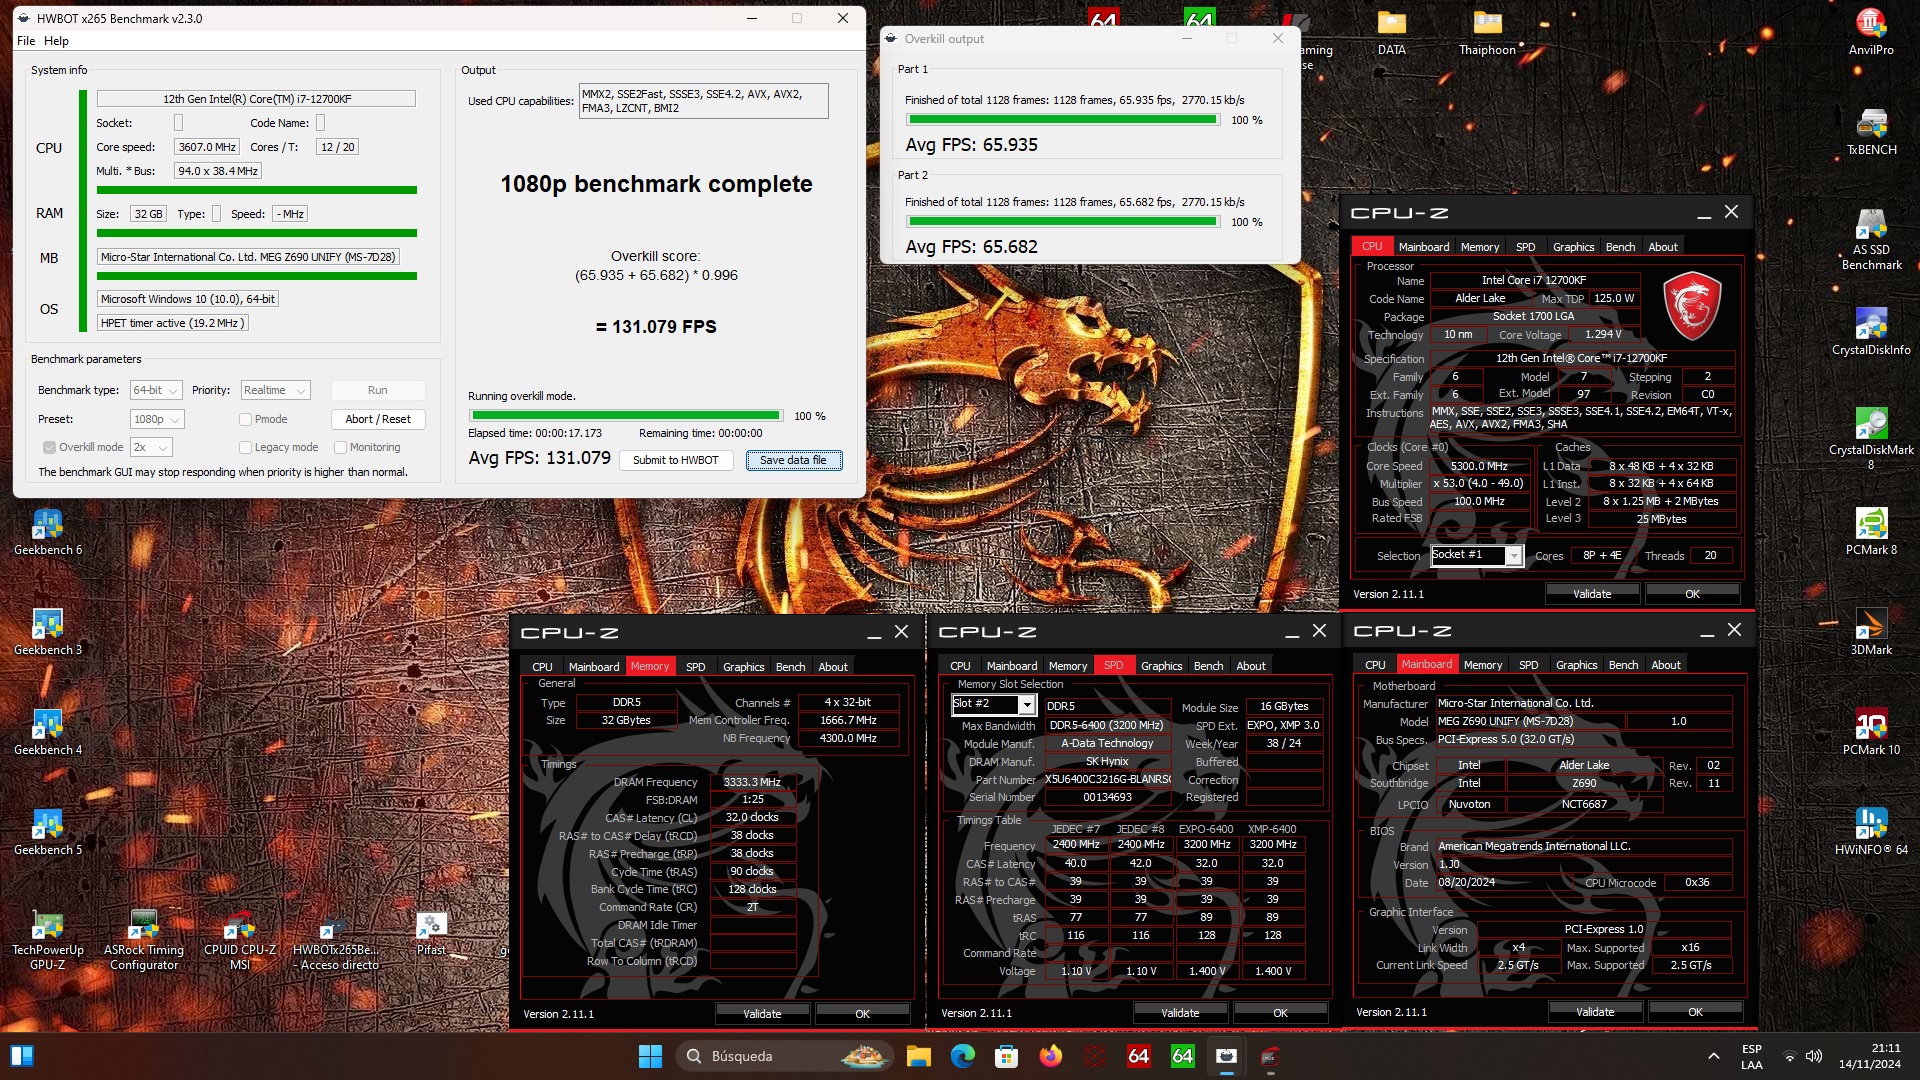The image size is (1920, 1080).
Task: Open Microsoft Edge from taskbar
Action: (962, 1056)
